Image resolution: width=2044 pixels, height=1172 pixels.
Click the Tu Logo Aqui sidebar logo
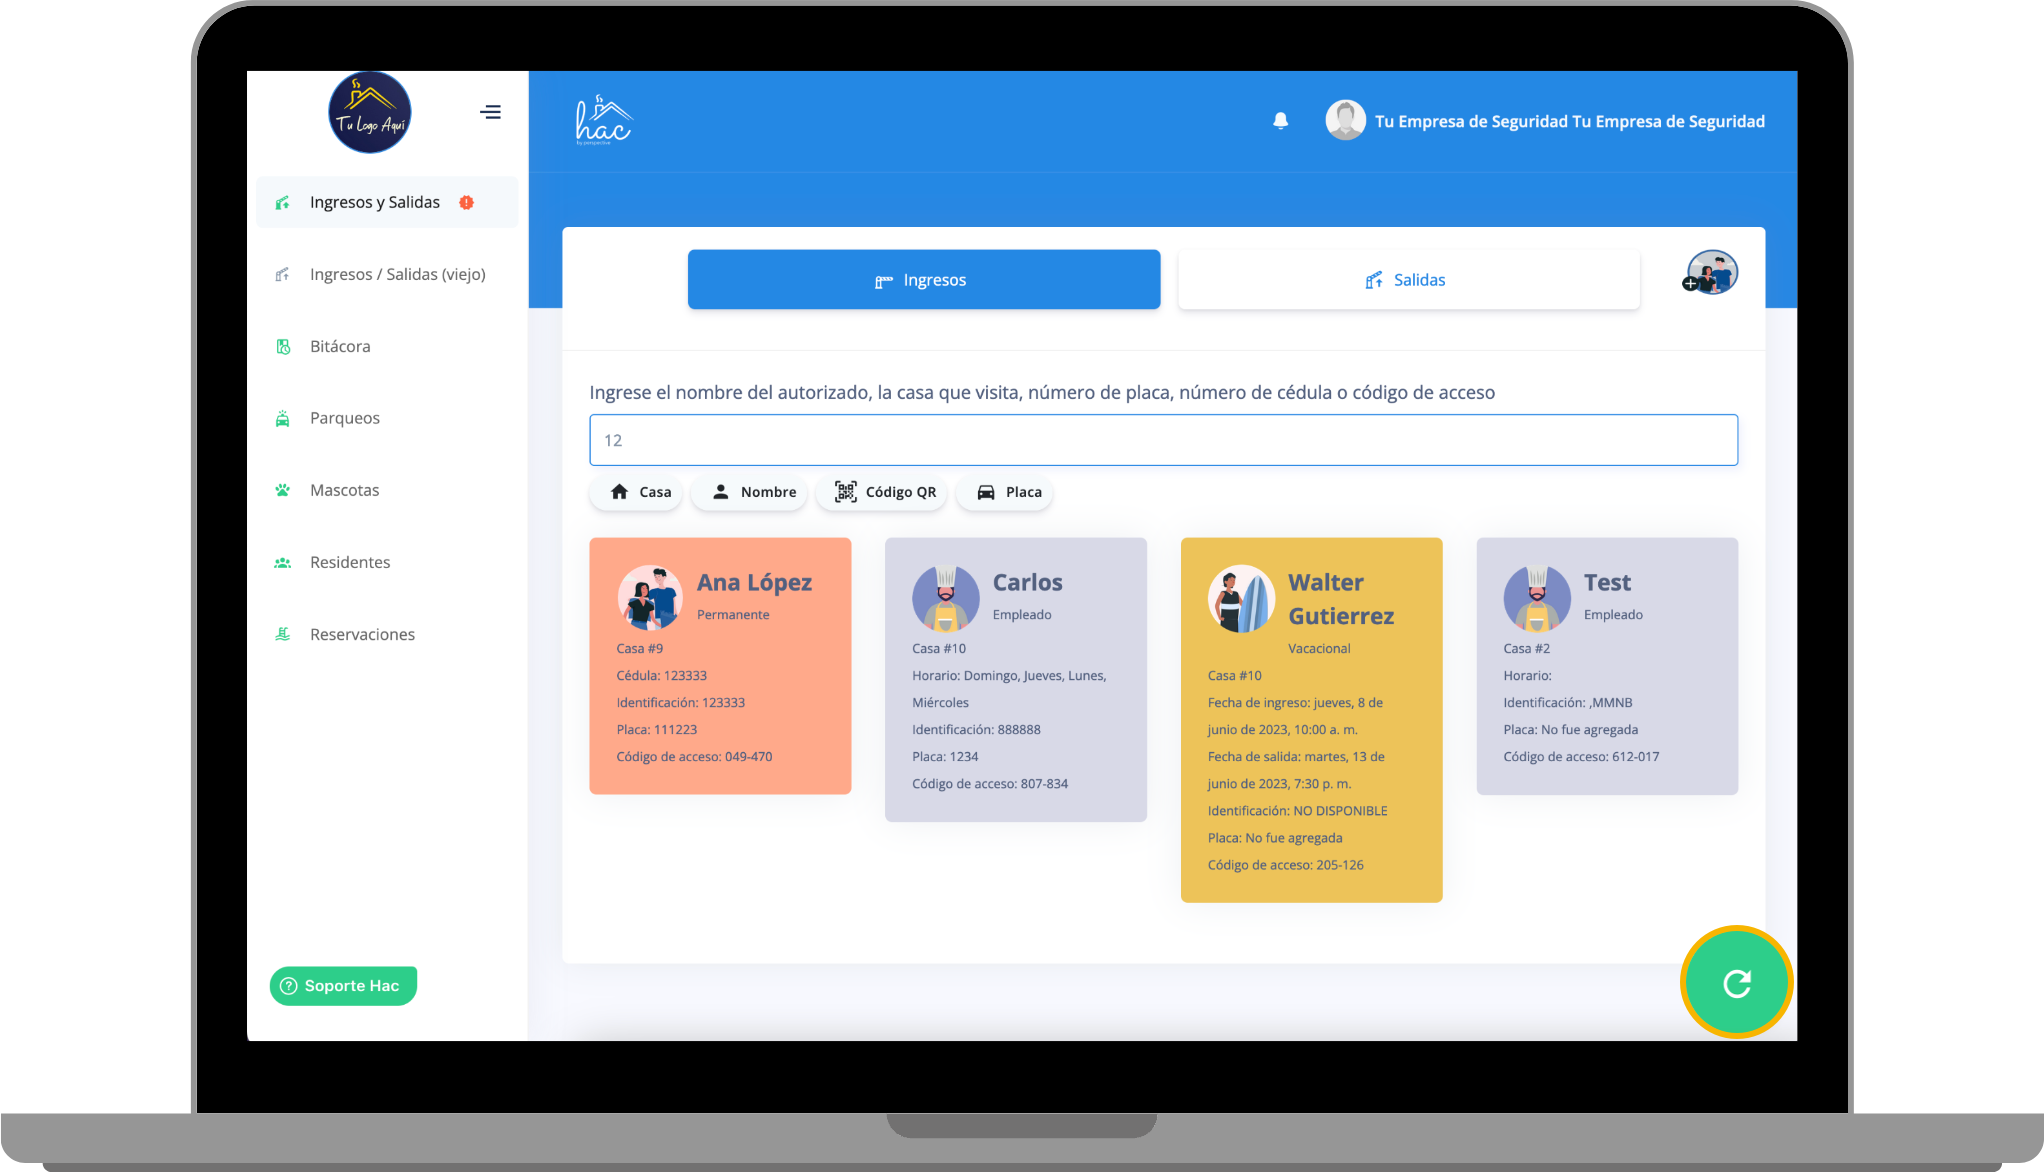[x=370, y=112]
